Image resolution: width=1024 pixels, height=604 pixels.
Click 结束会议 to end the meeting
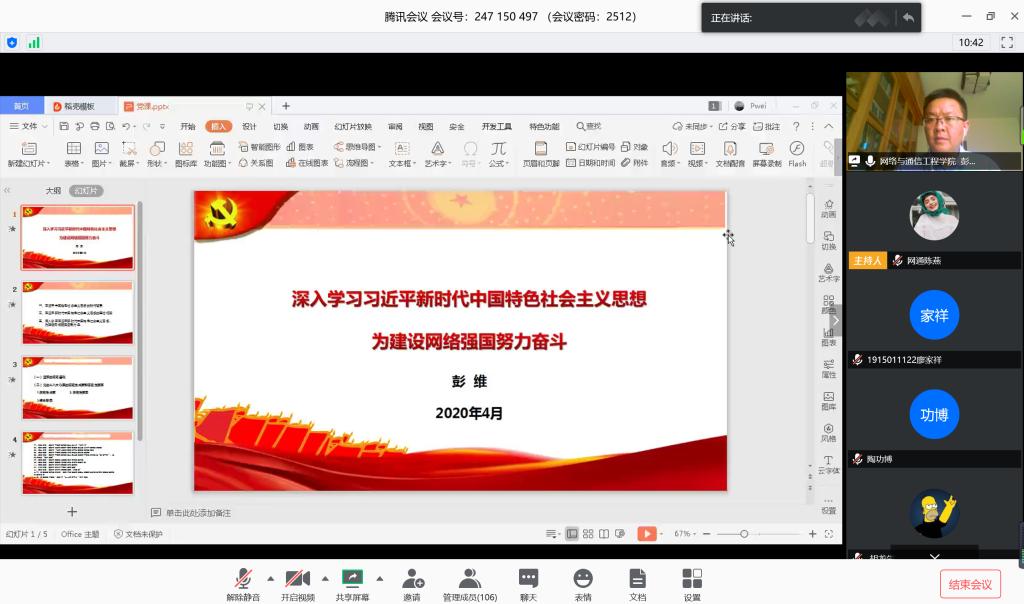click(x=970, y=584)
